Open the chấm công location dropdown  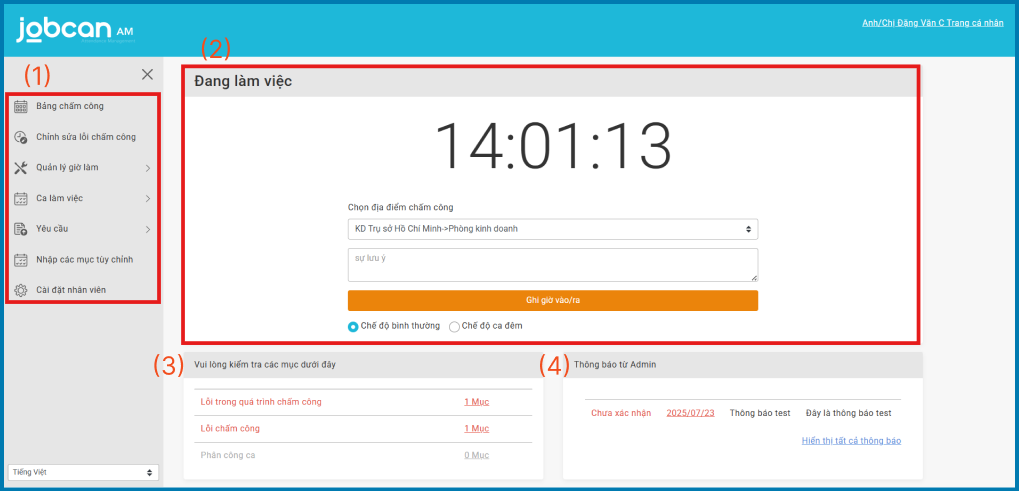tap(552, 229)
